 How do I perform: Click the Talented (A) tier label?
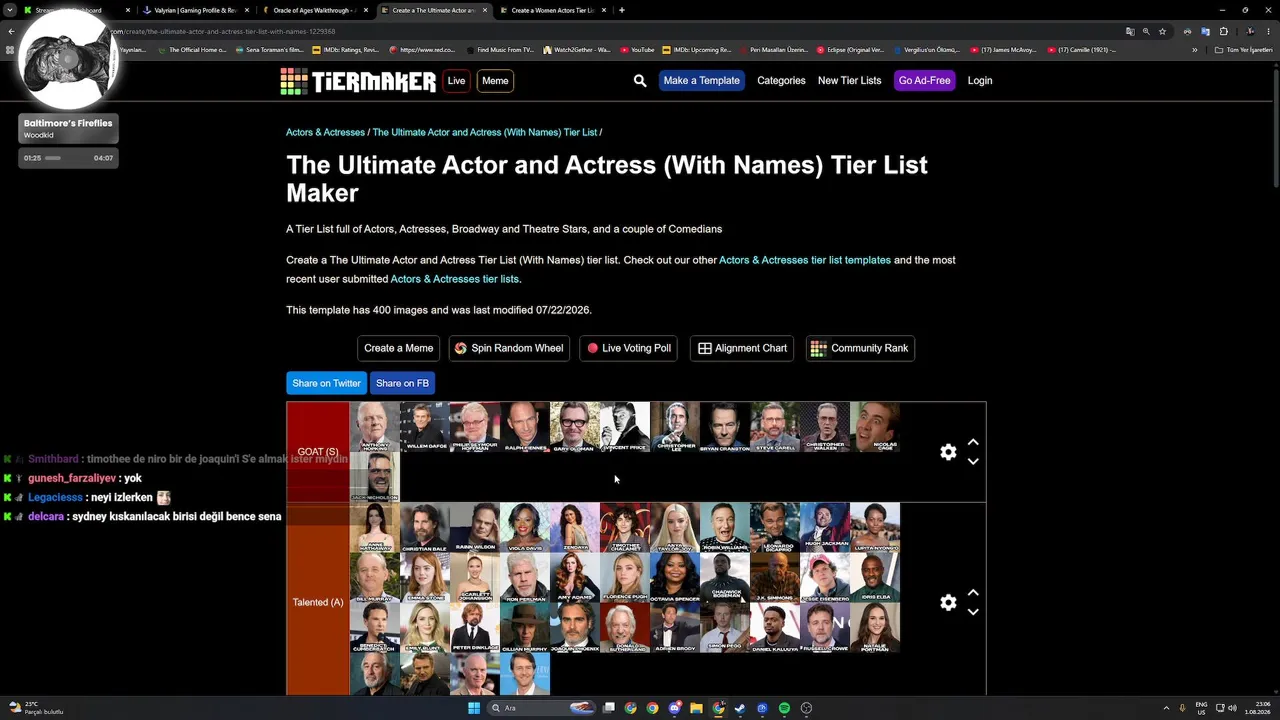point(318,602)
